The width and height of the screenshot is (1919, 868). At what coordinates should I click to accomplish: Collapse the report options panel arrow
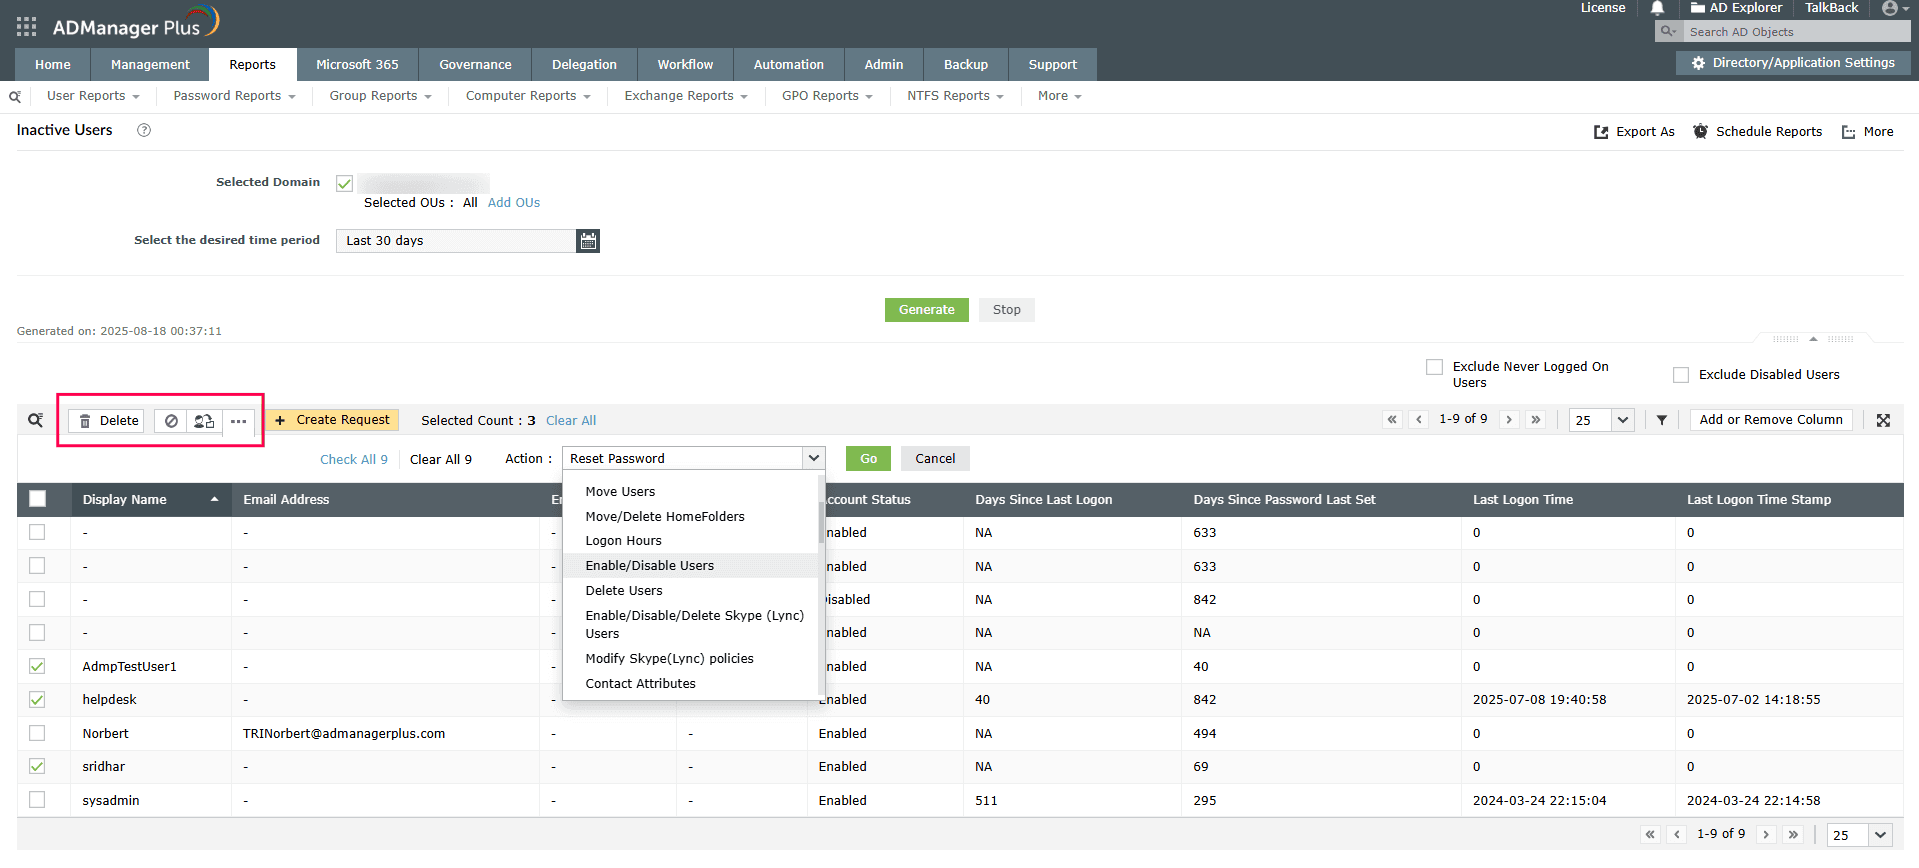[1813, 339]
